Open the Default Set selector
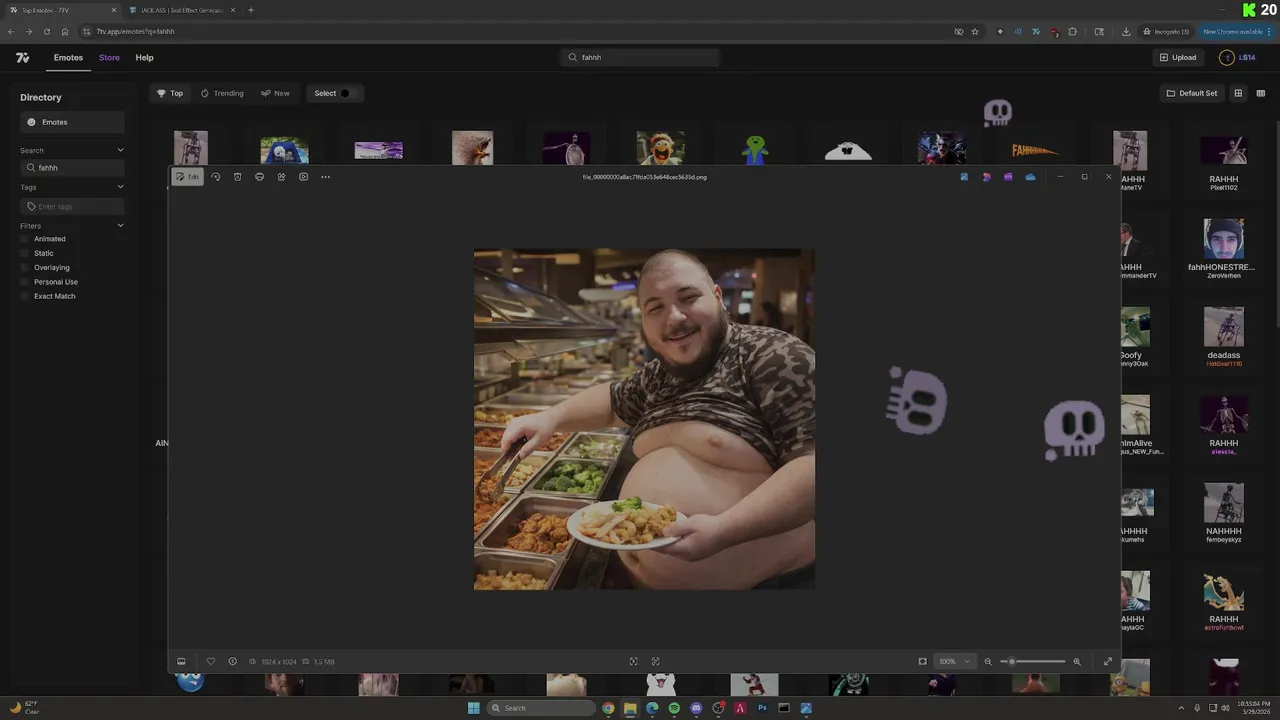 point(1192,93)
